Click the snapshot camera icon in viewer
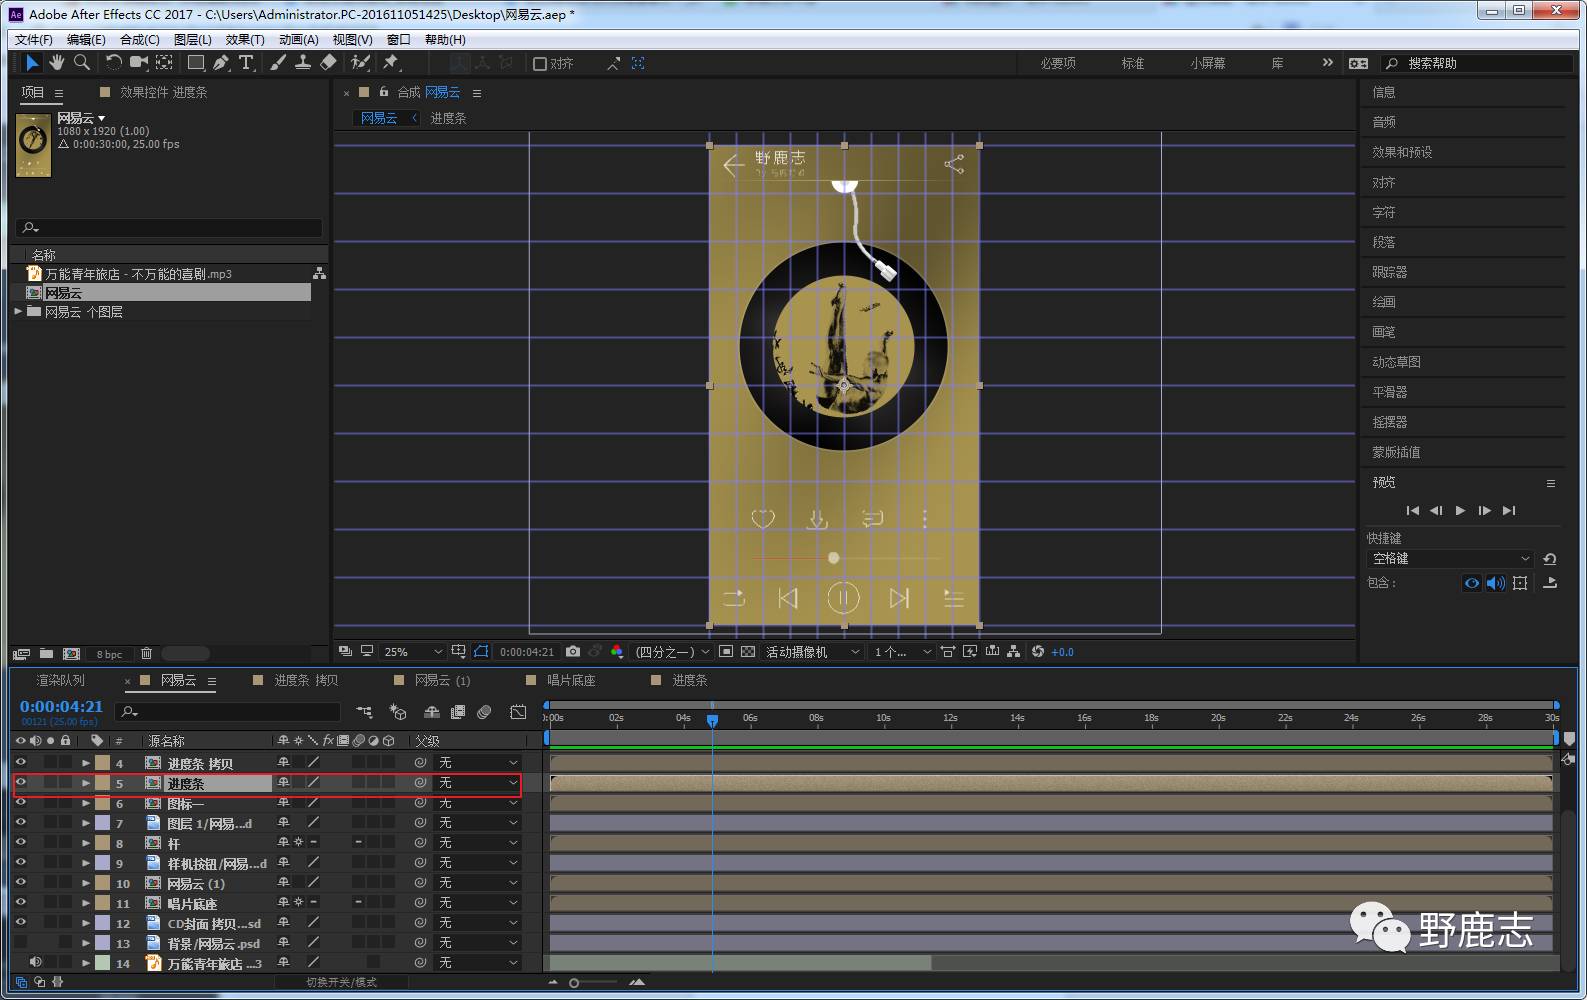Screen dimensions: 1587x1000 572,652
